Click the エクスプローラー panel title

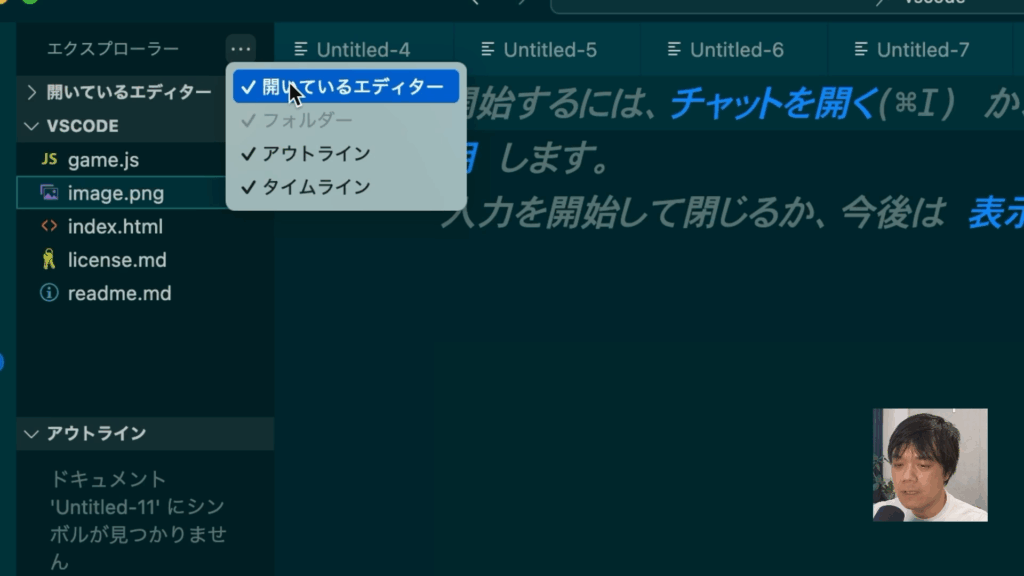point(113,49)
